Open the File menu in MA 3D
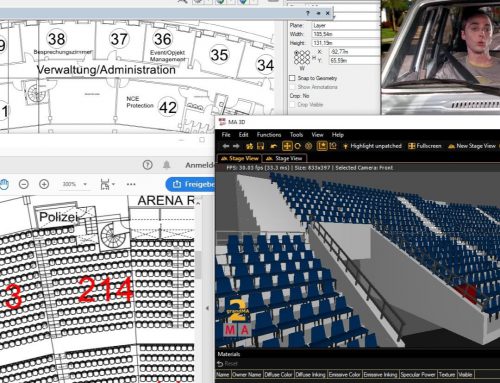 click(x=226, y=135)
